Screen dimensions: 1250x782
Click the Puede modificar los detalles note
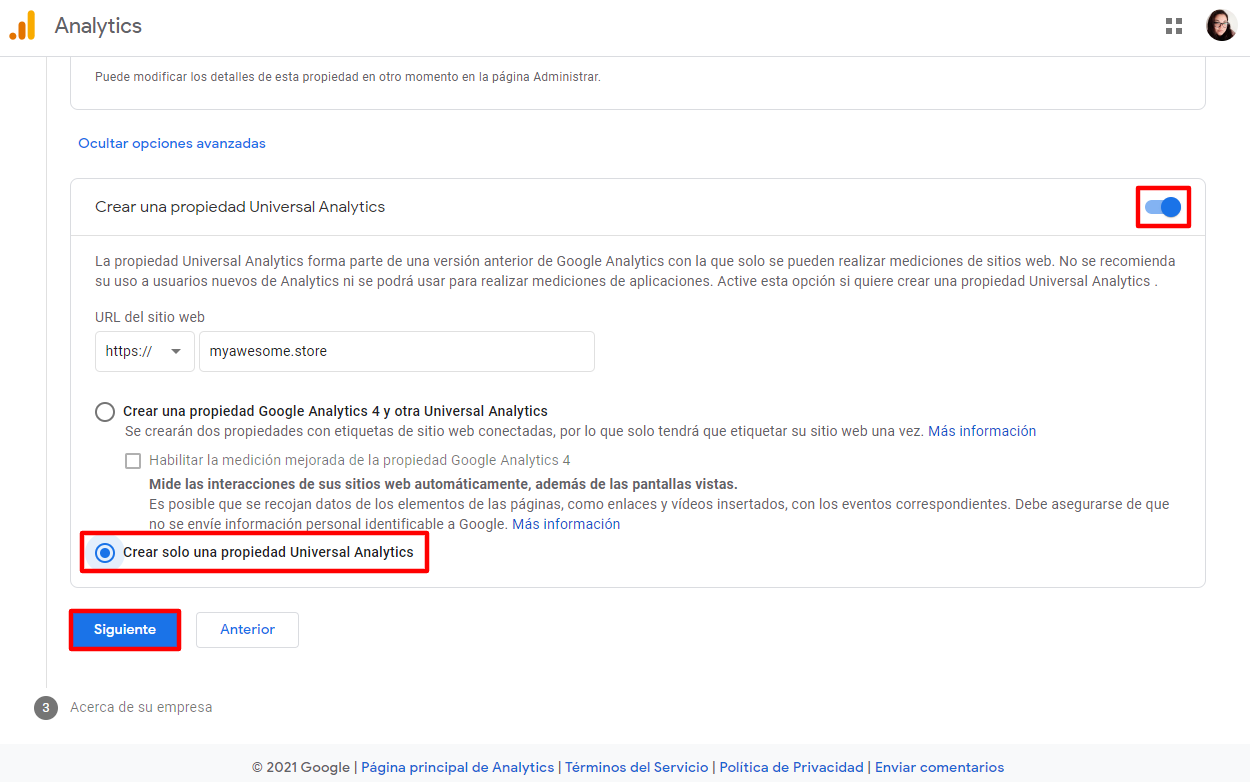click(348, 76)
